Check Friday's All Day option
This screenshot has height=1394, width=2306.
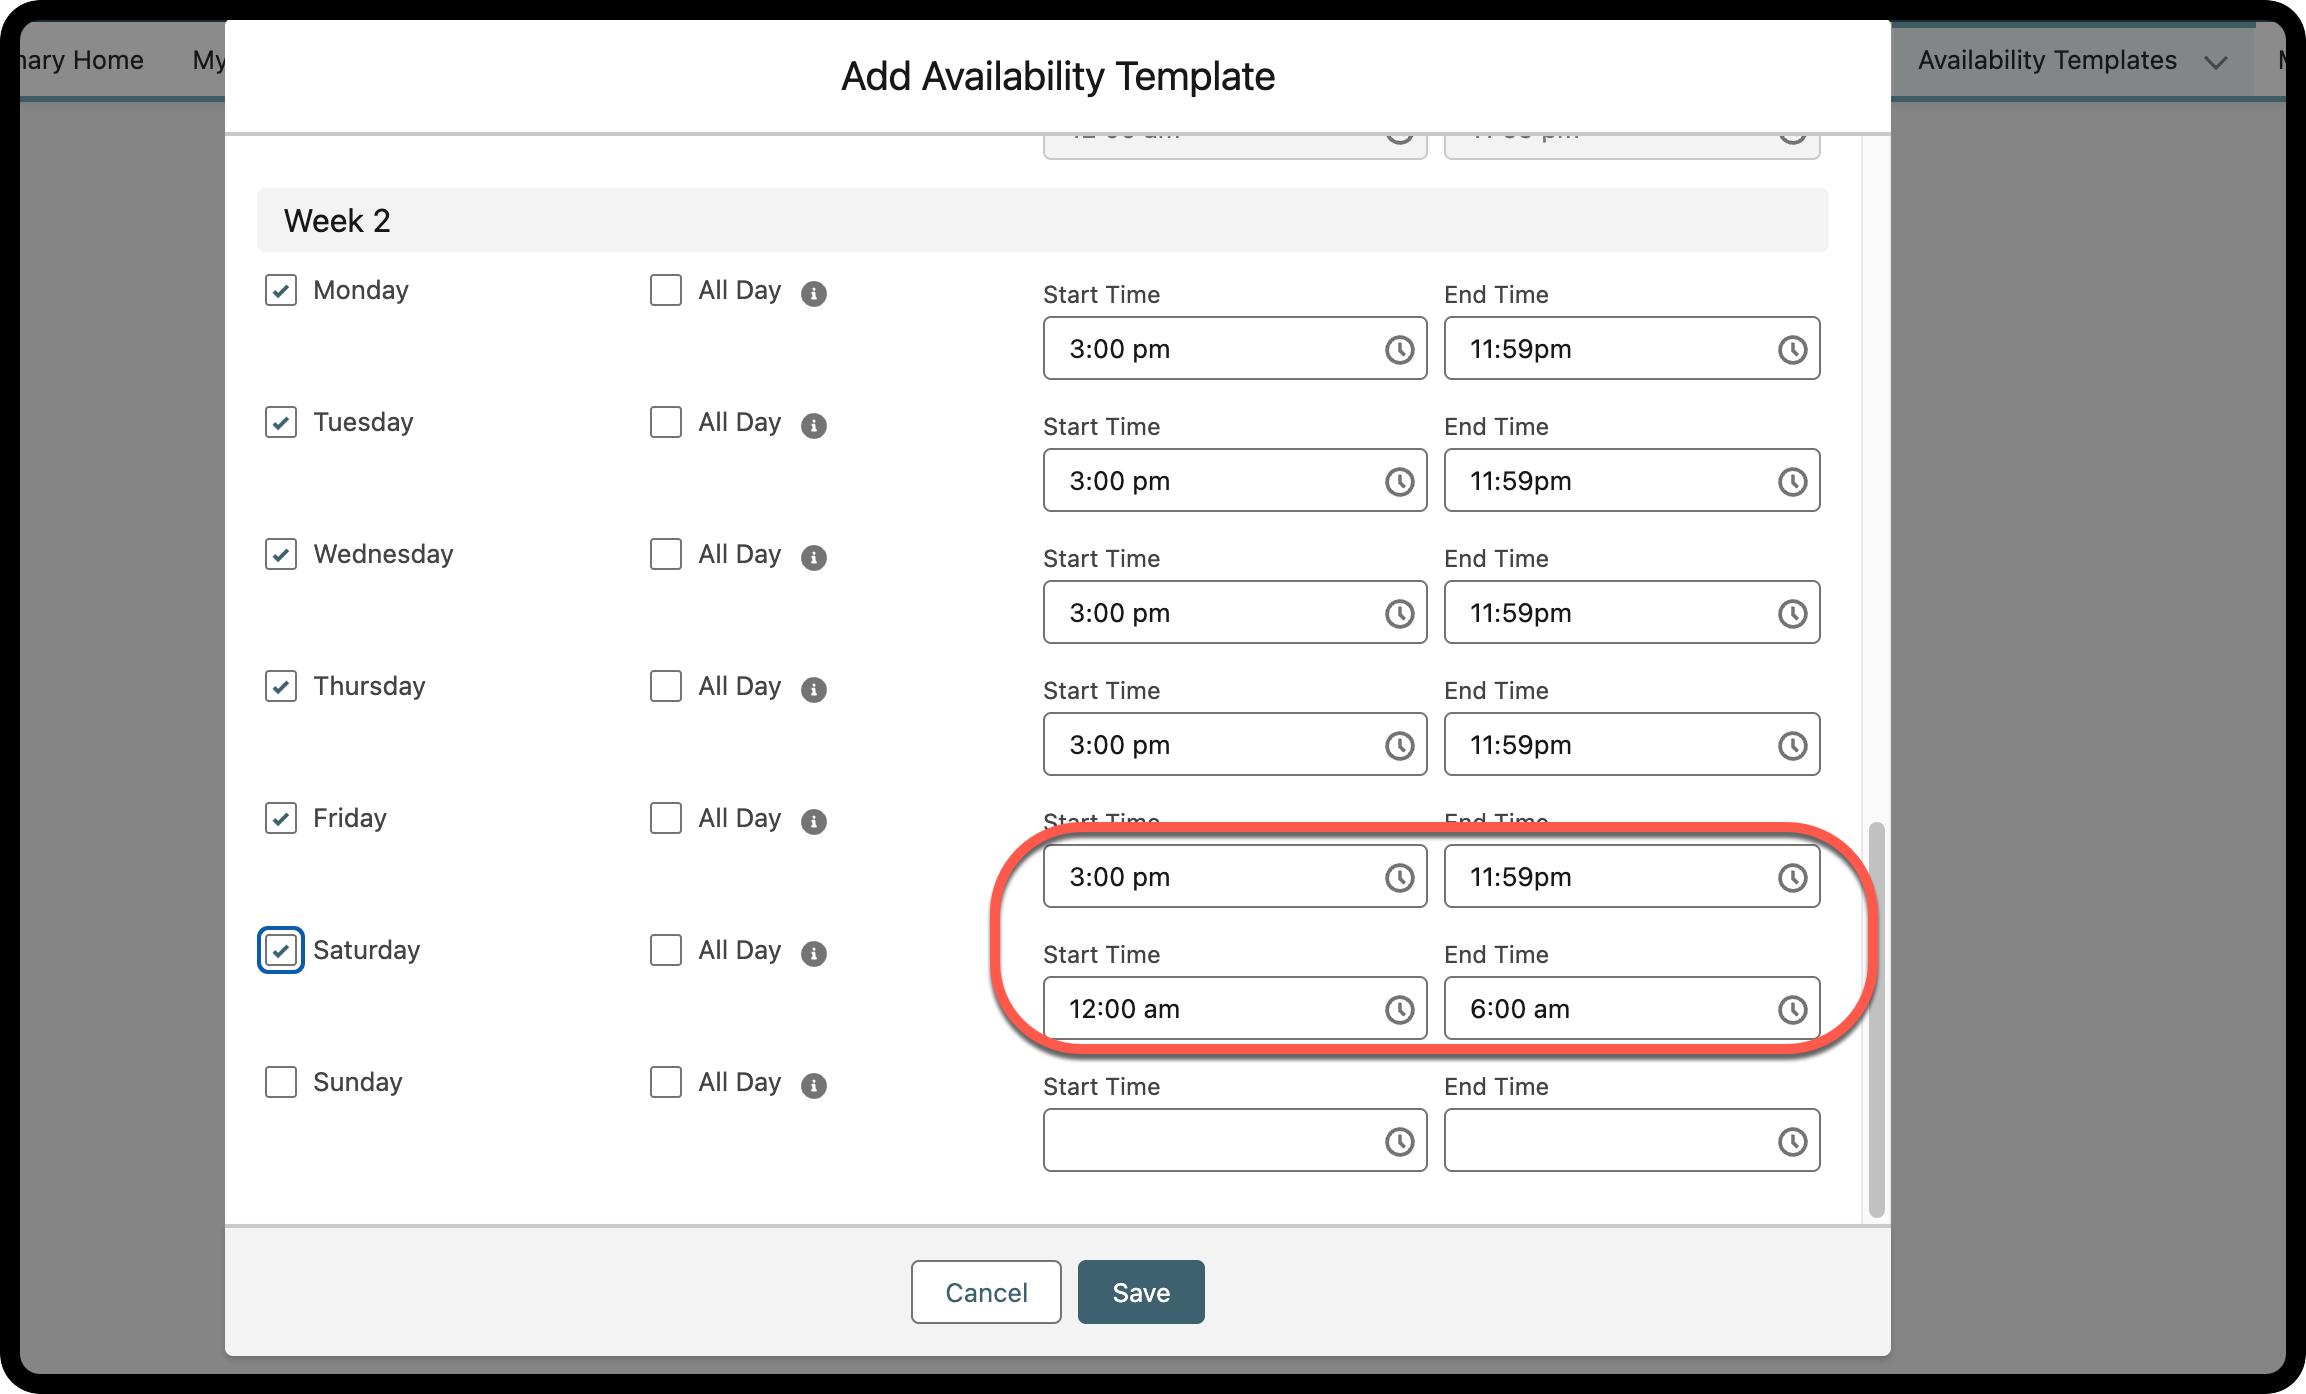[665, 818]
